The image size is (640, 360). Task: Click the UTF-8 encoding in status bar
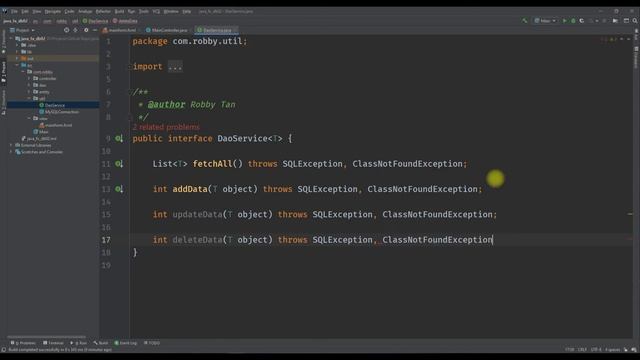[x=596, y=350]
